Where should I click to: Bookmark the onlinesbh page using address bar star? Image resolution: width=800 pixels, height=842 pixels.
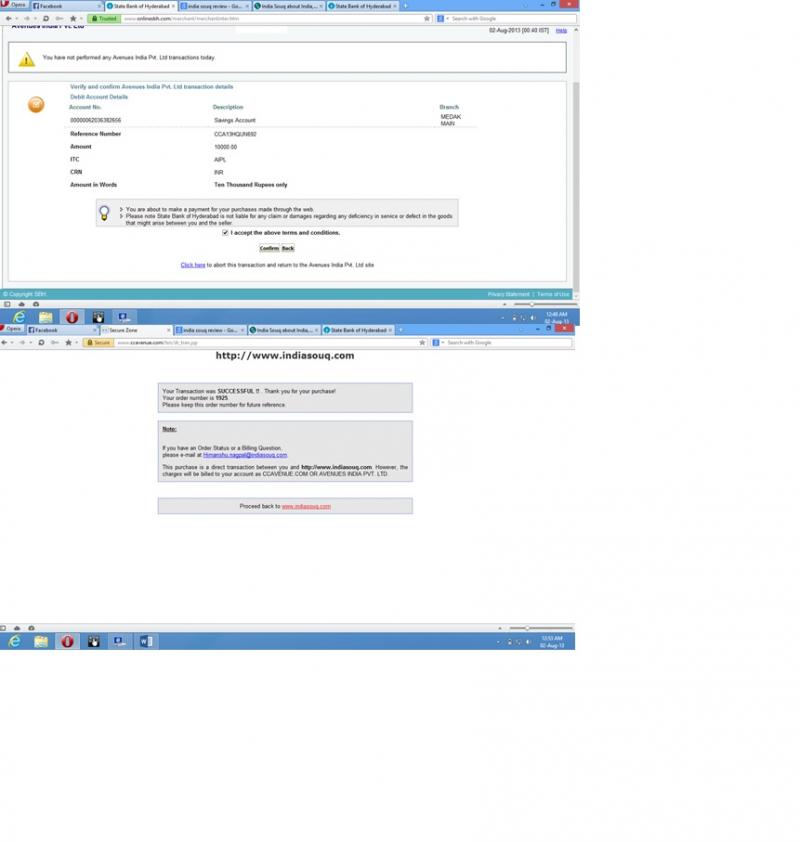pyautogui.click(x=427, y=19)
